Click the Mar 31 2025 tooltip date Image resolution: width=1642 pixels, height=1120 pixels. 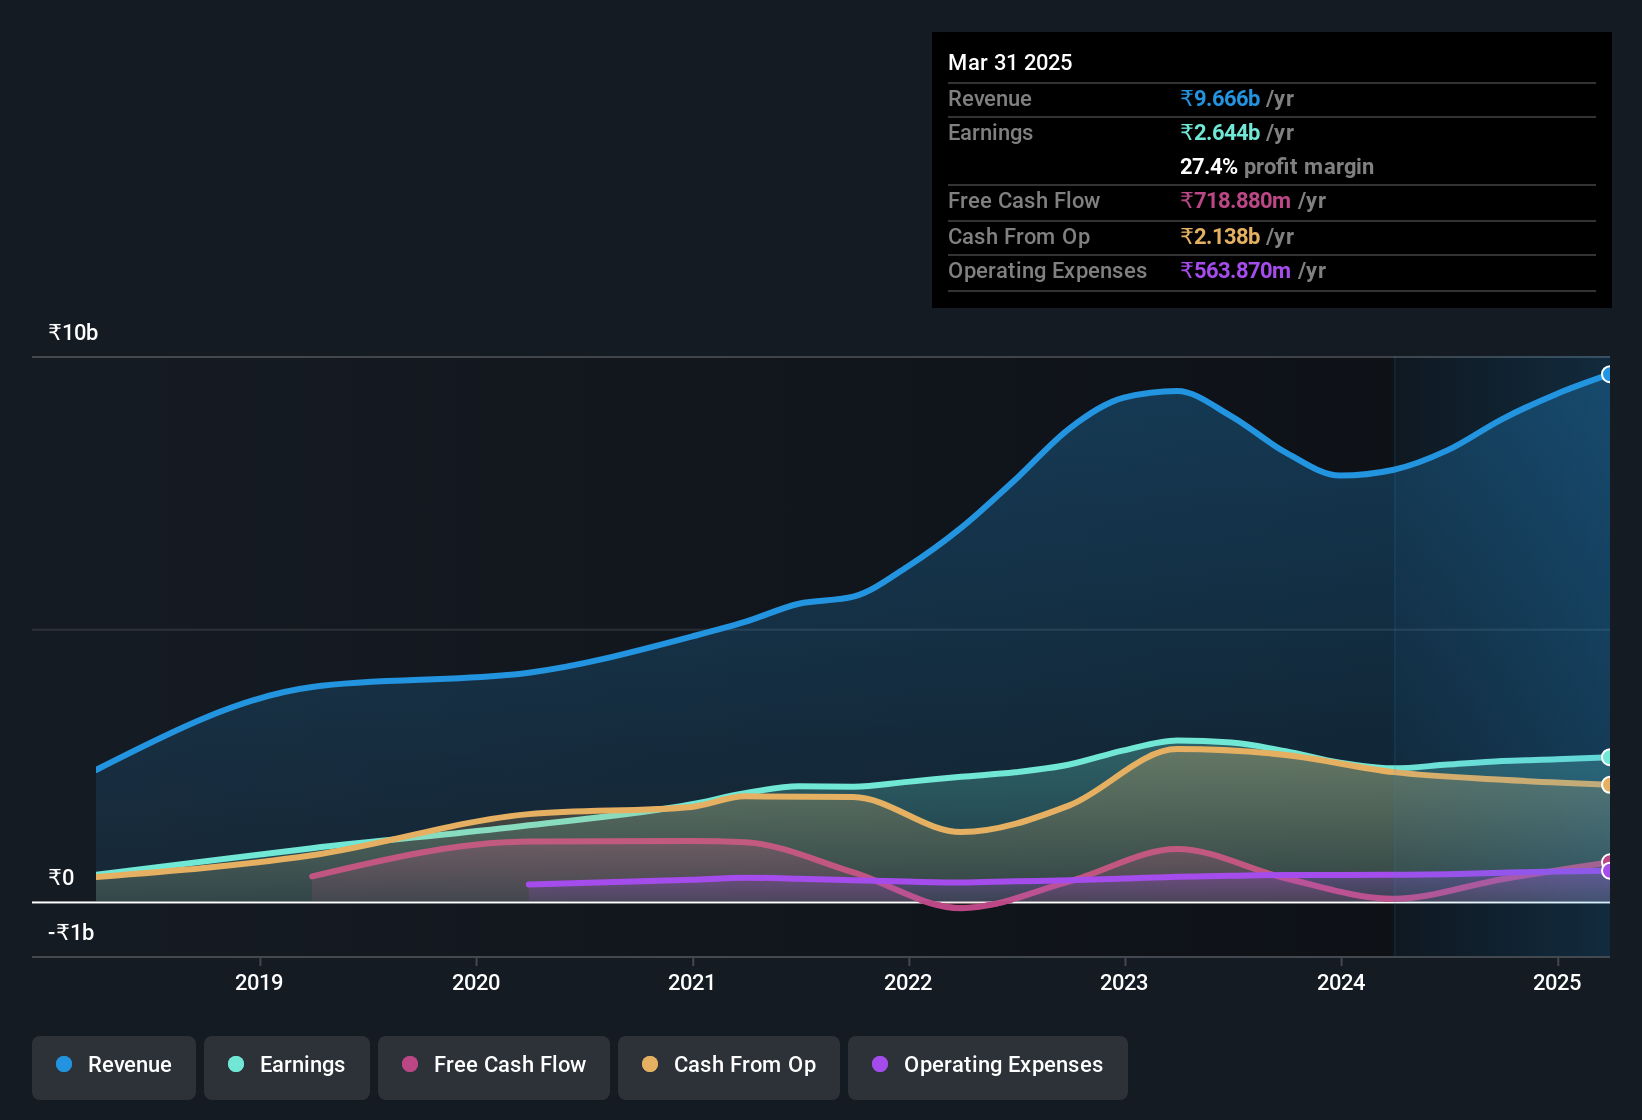click(1010, 62)
